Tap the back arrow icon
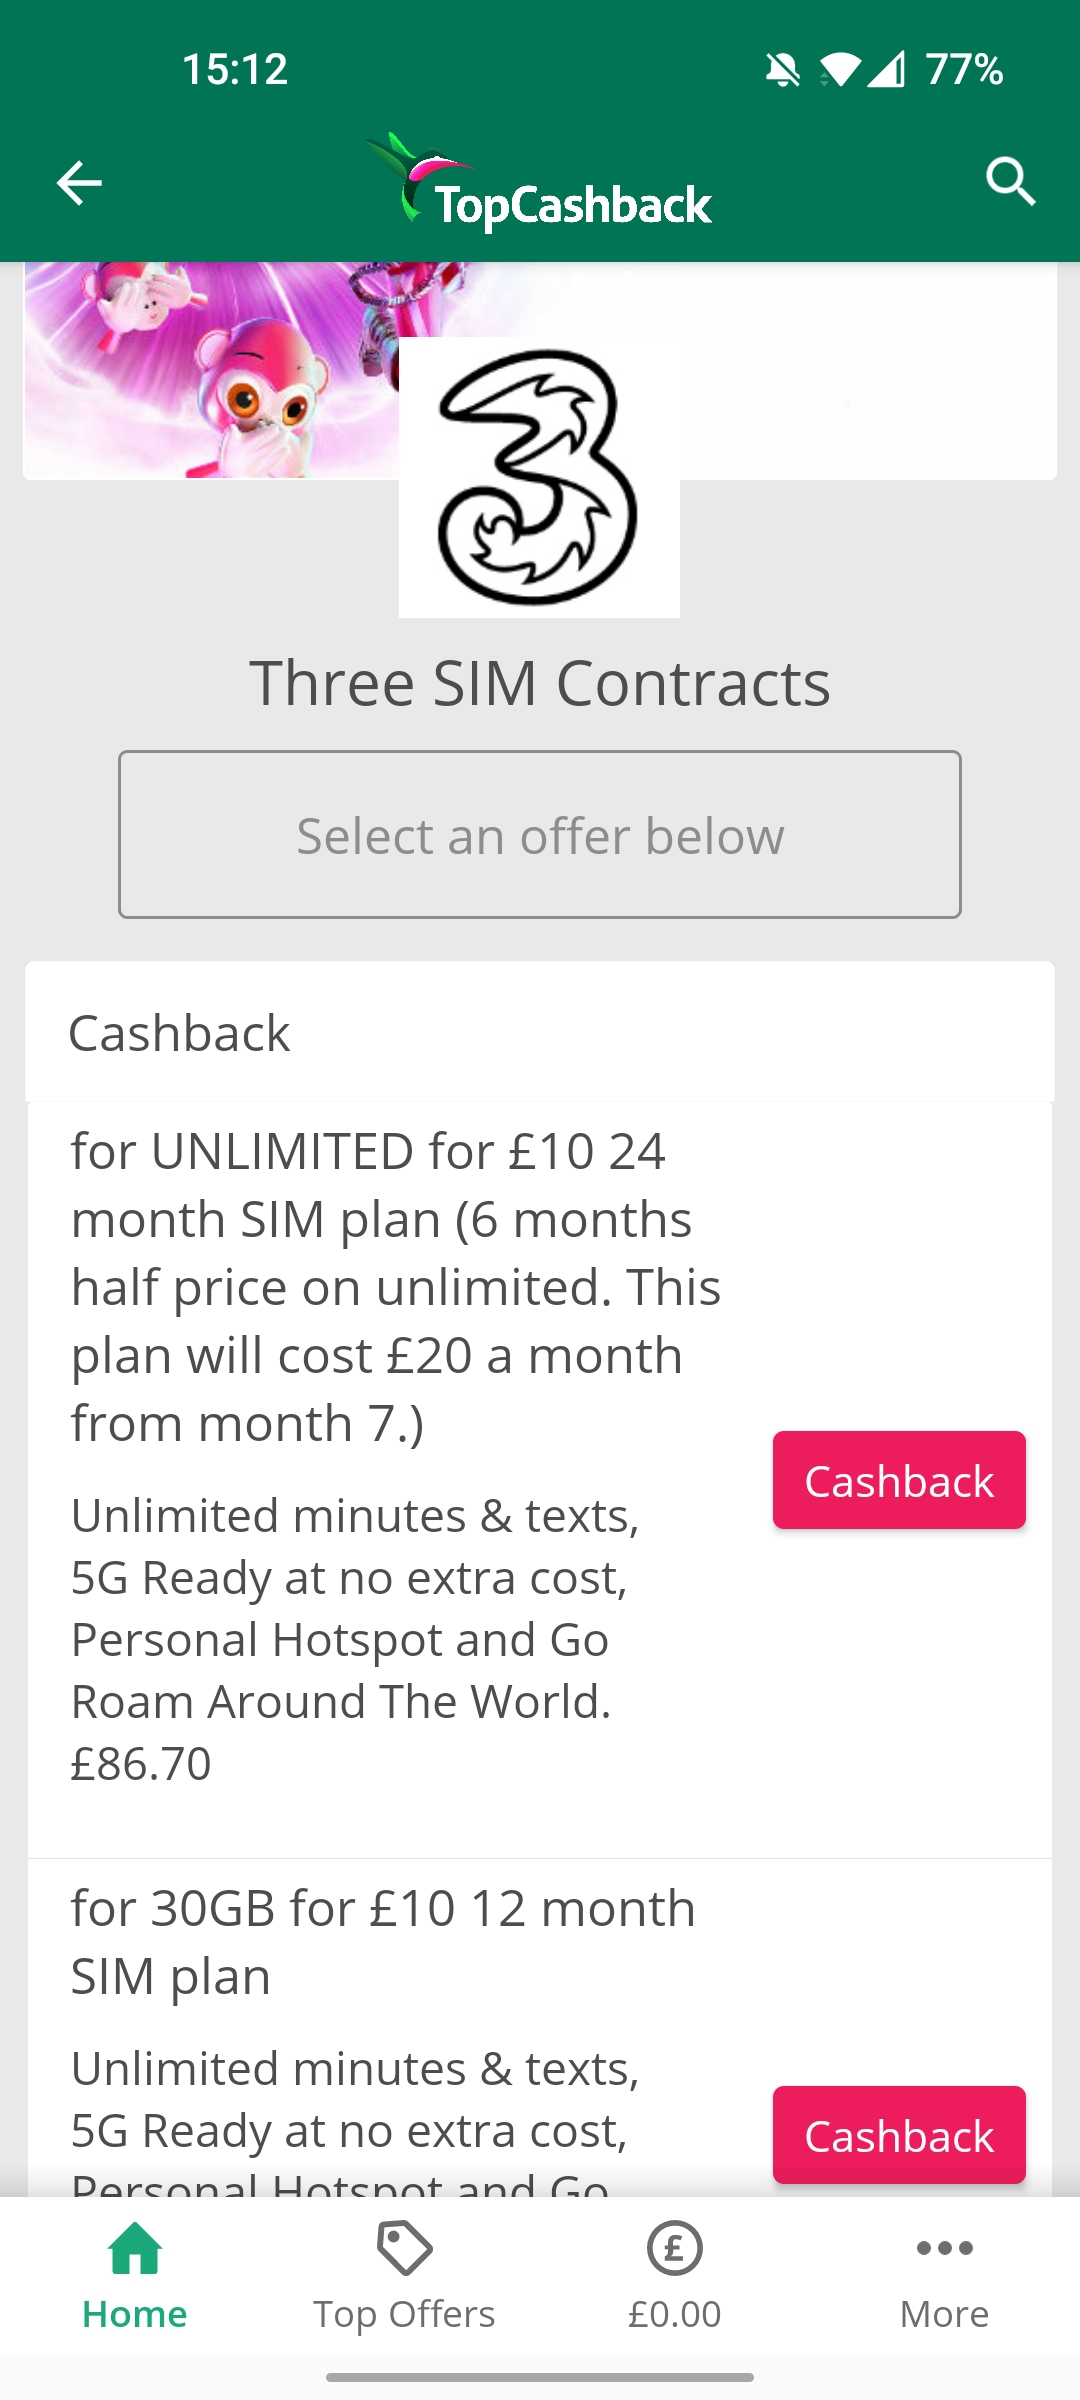The height and width of the screenshot is (2400, 1080). 79,183
